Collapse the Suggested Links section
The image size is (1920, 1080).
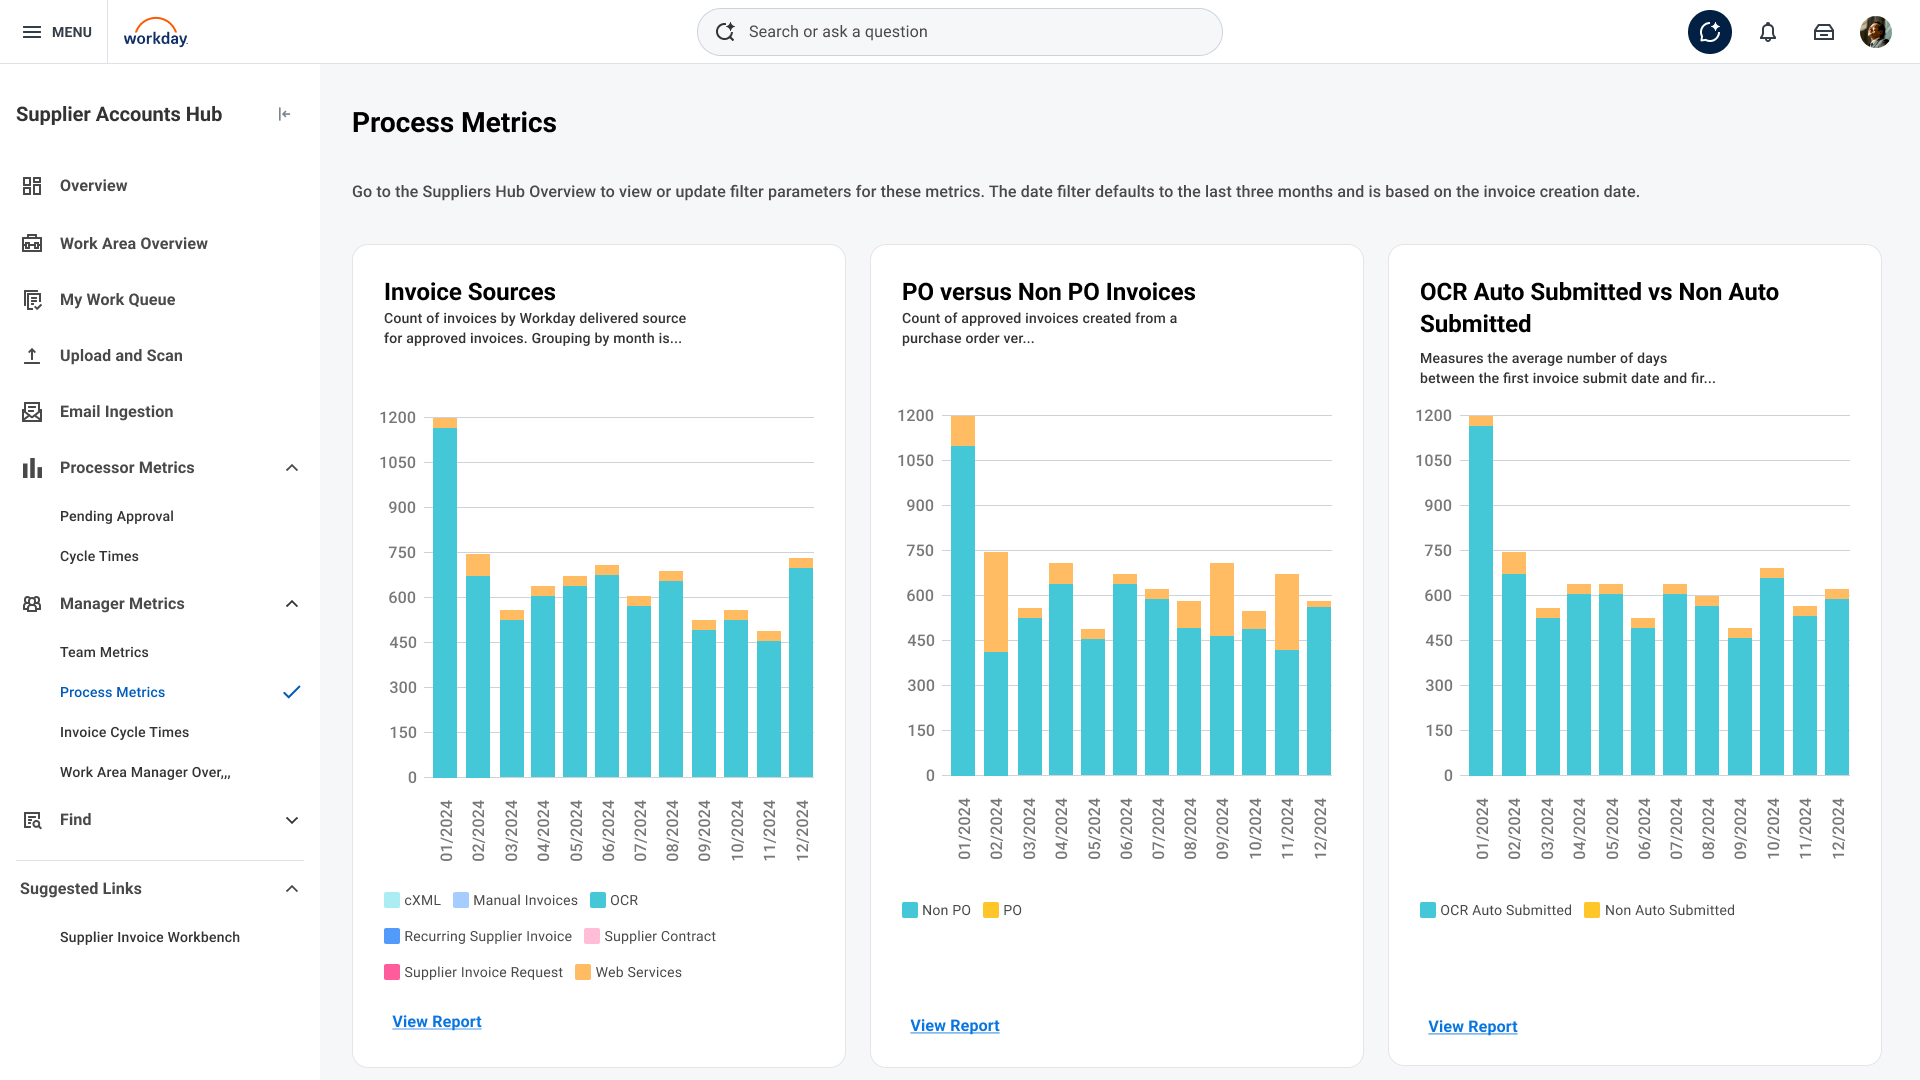click(292, 889)
